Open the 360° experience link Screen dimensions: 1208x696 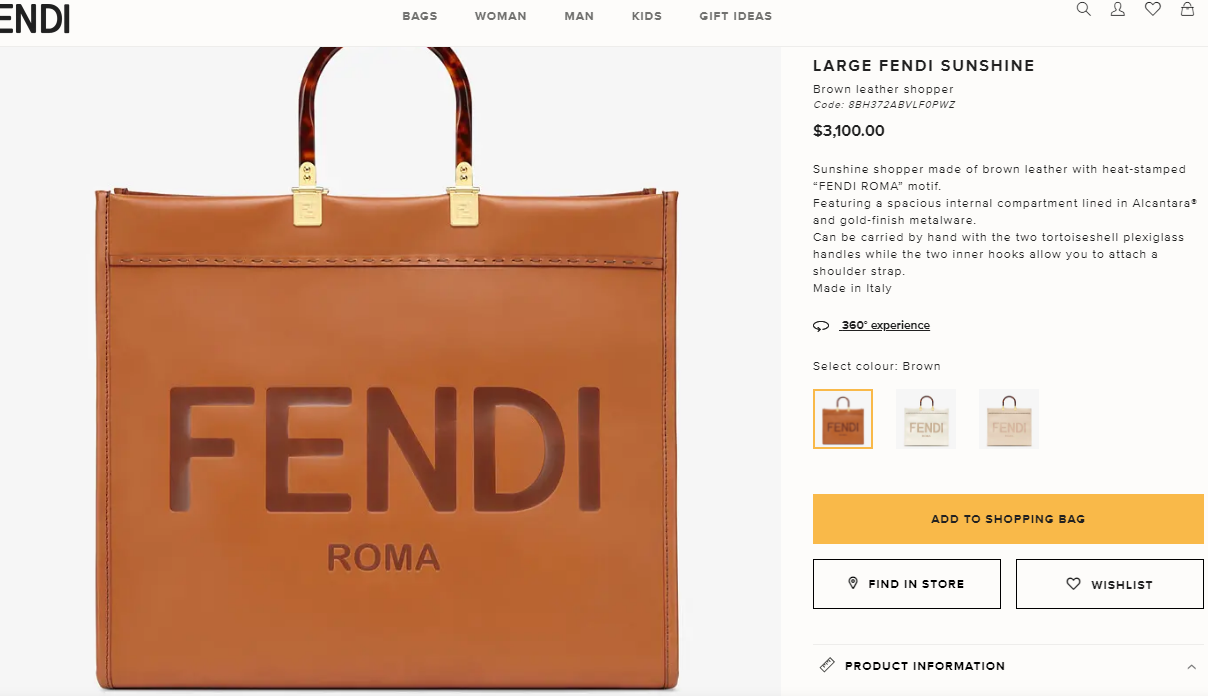(885, 326)
